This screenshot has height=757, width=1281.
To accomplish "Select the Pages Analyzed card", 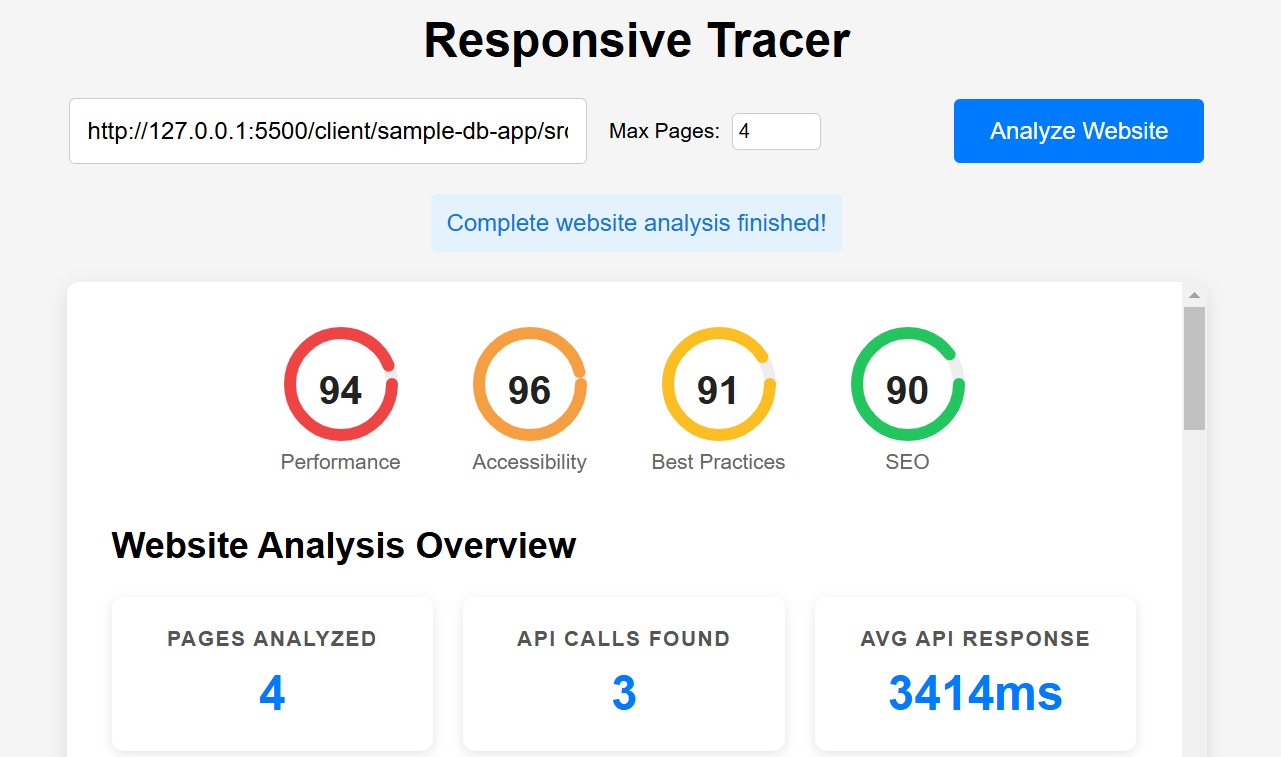I will coord(272,673).
